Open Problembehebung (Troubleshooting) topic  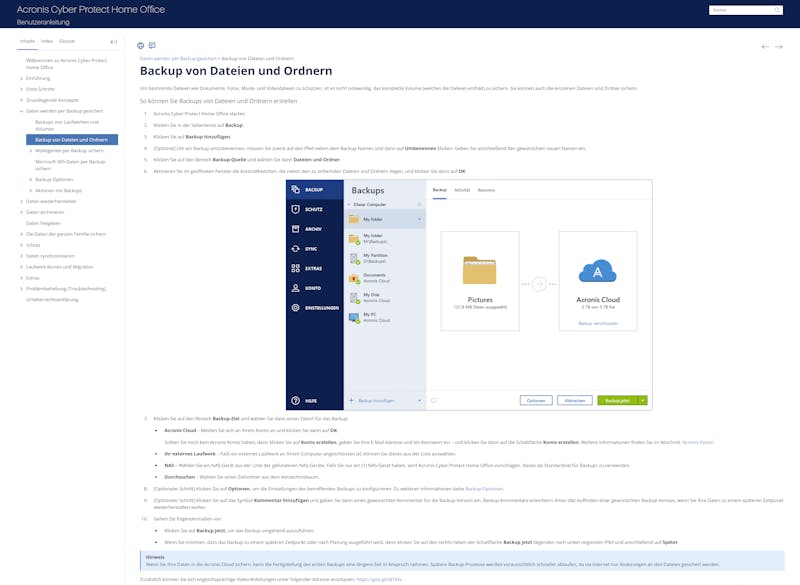(66, 289)
